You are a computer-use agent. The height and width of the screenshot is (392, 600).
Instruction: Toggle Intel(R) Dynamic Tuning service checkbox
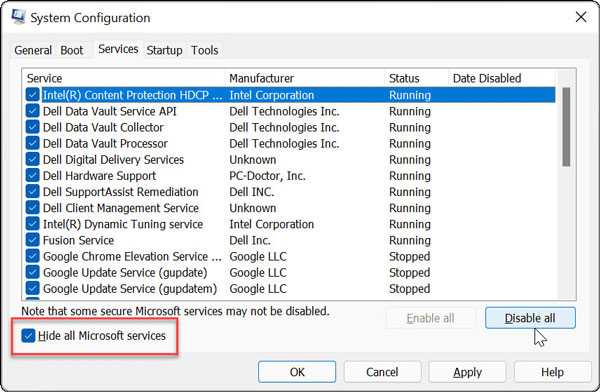click(33, 224)
